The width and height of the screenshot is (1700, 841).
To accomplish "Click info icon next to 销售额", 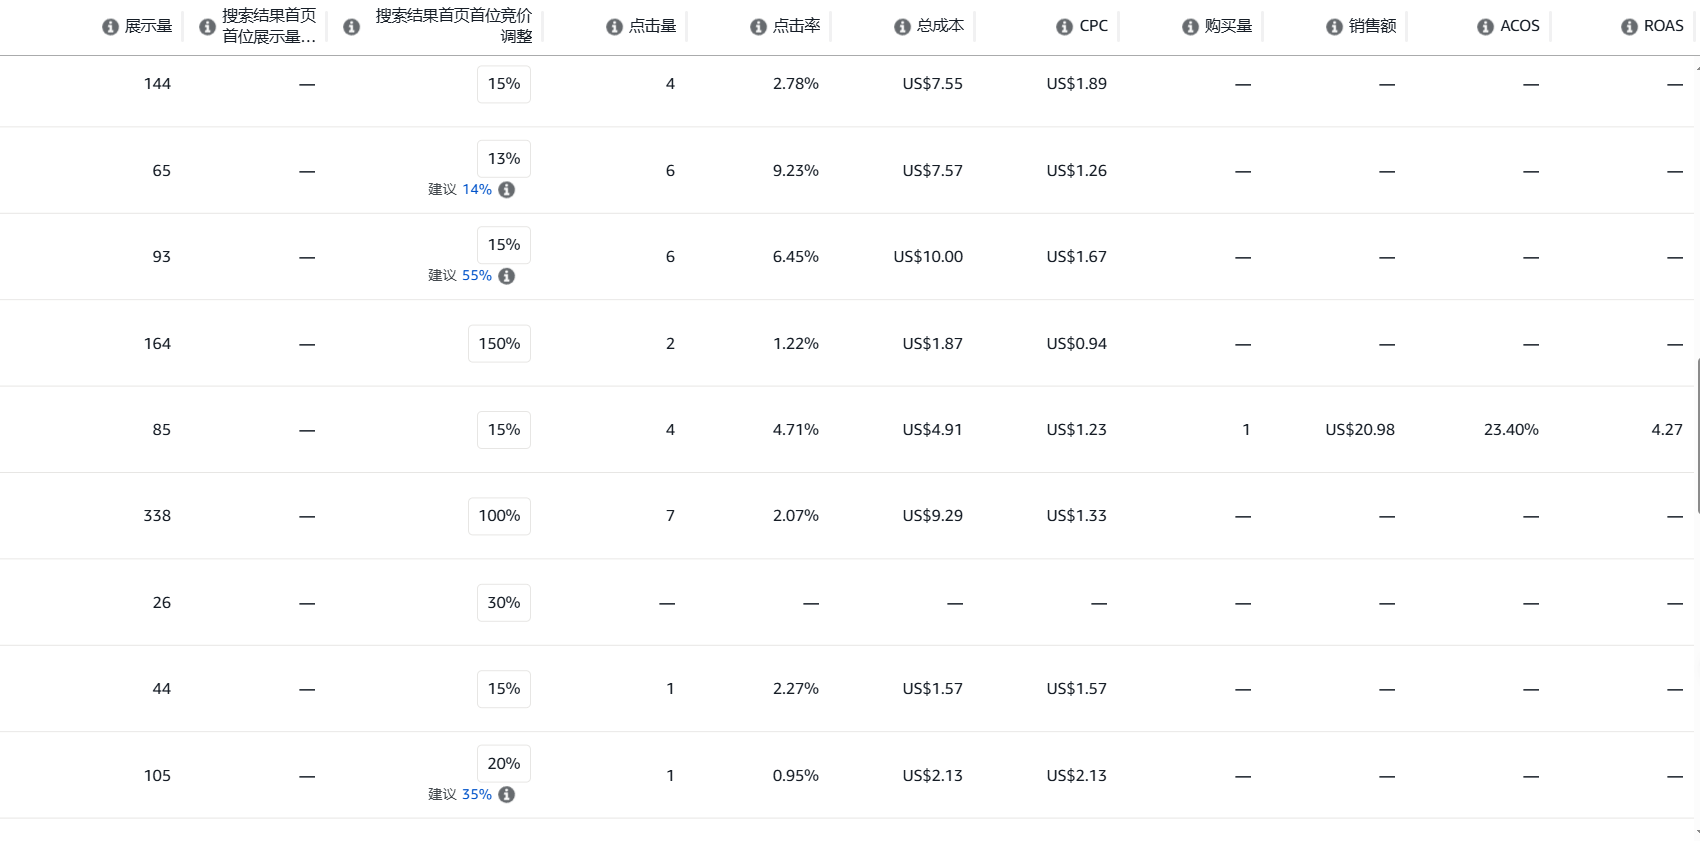I will [x=1334, y=27].
